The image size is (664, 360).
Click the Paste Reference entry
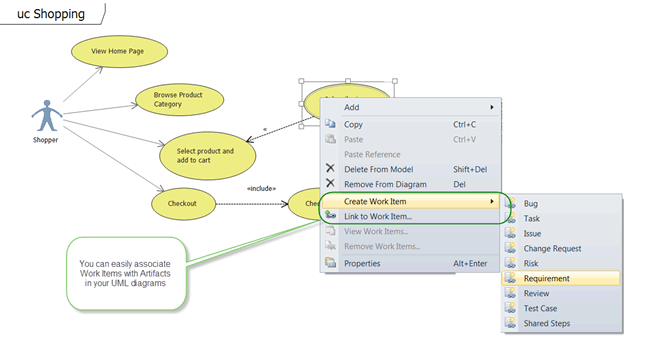click(410, 154)
